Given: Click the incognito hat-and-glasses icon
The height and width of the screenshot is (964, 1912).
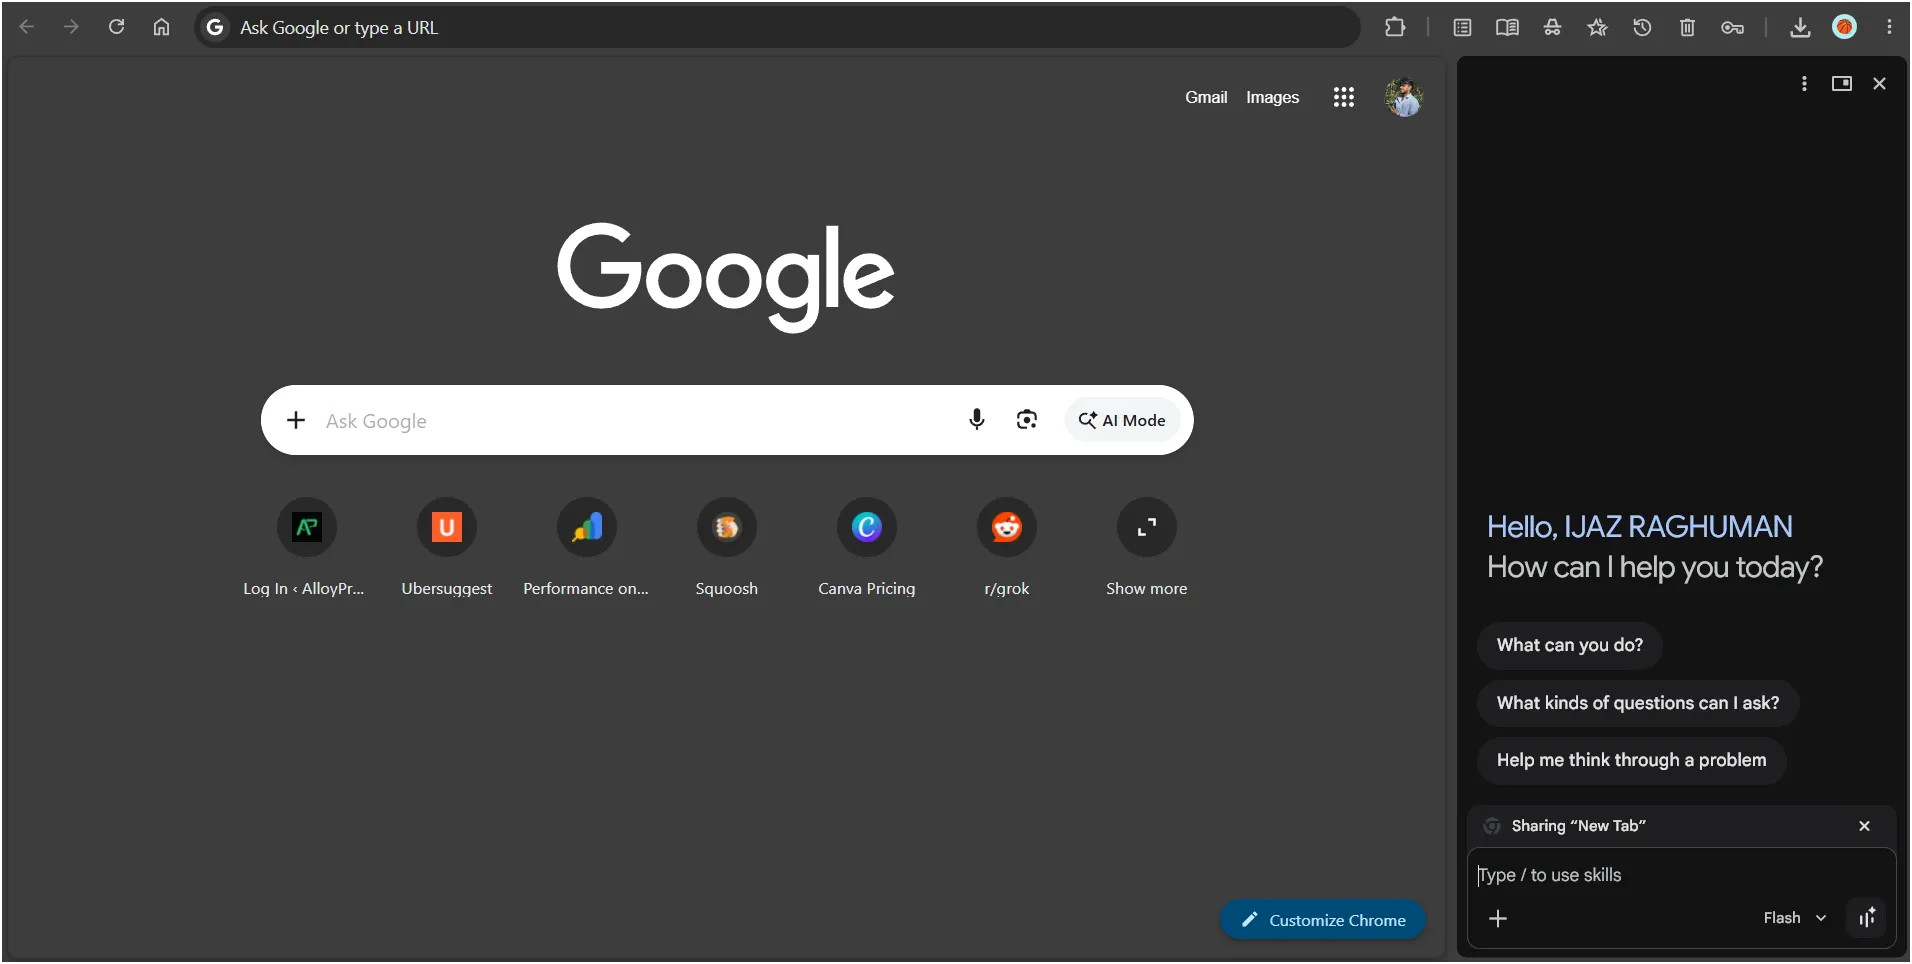Looking at the screenshot, I should [1552, 27].
